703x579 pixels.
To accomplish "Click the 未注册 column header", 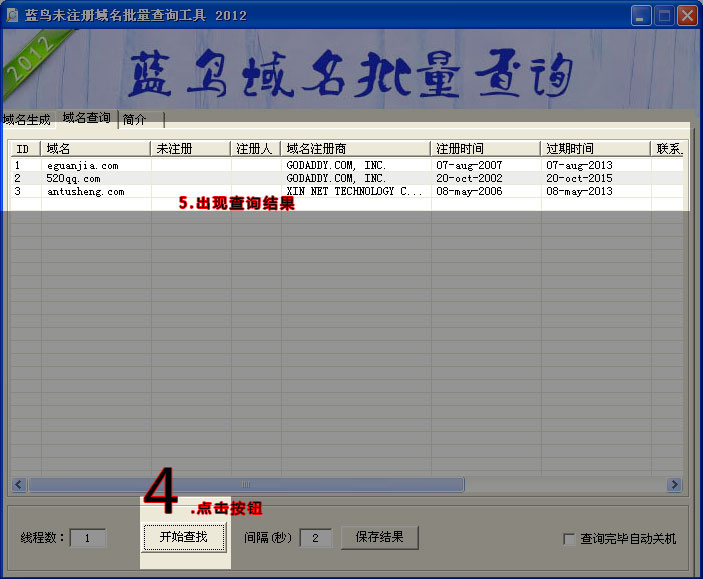I will click(190, 149).
